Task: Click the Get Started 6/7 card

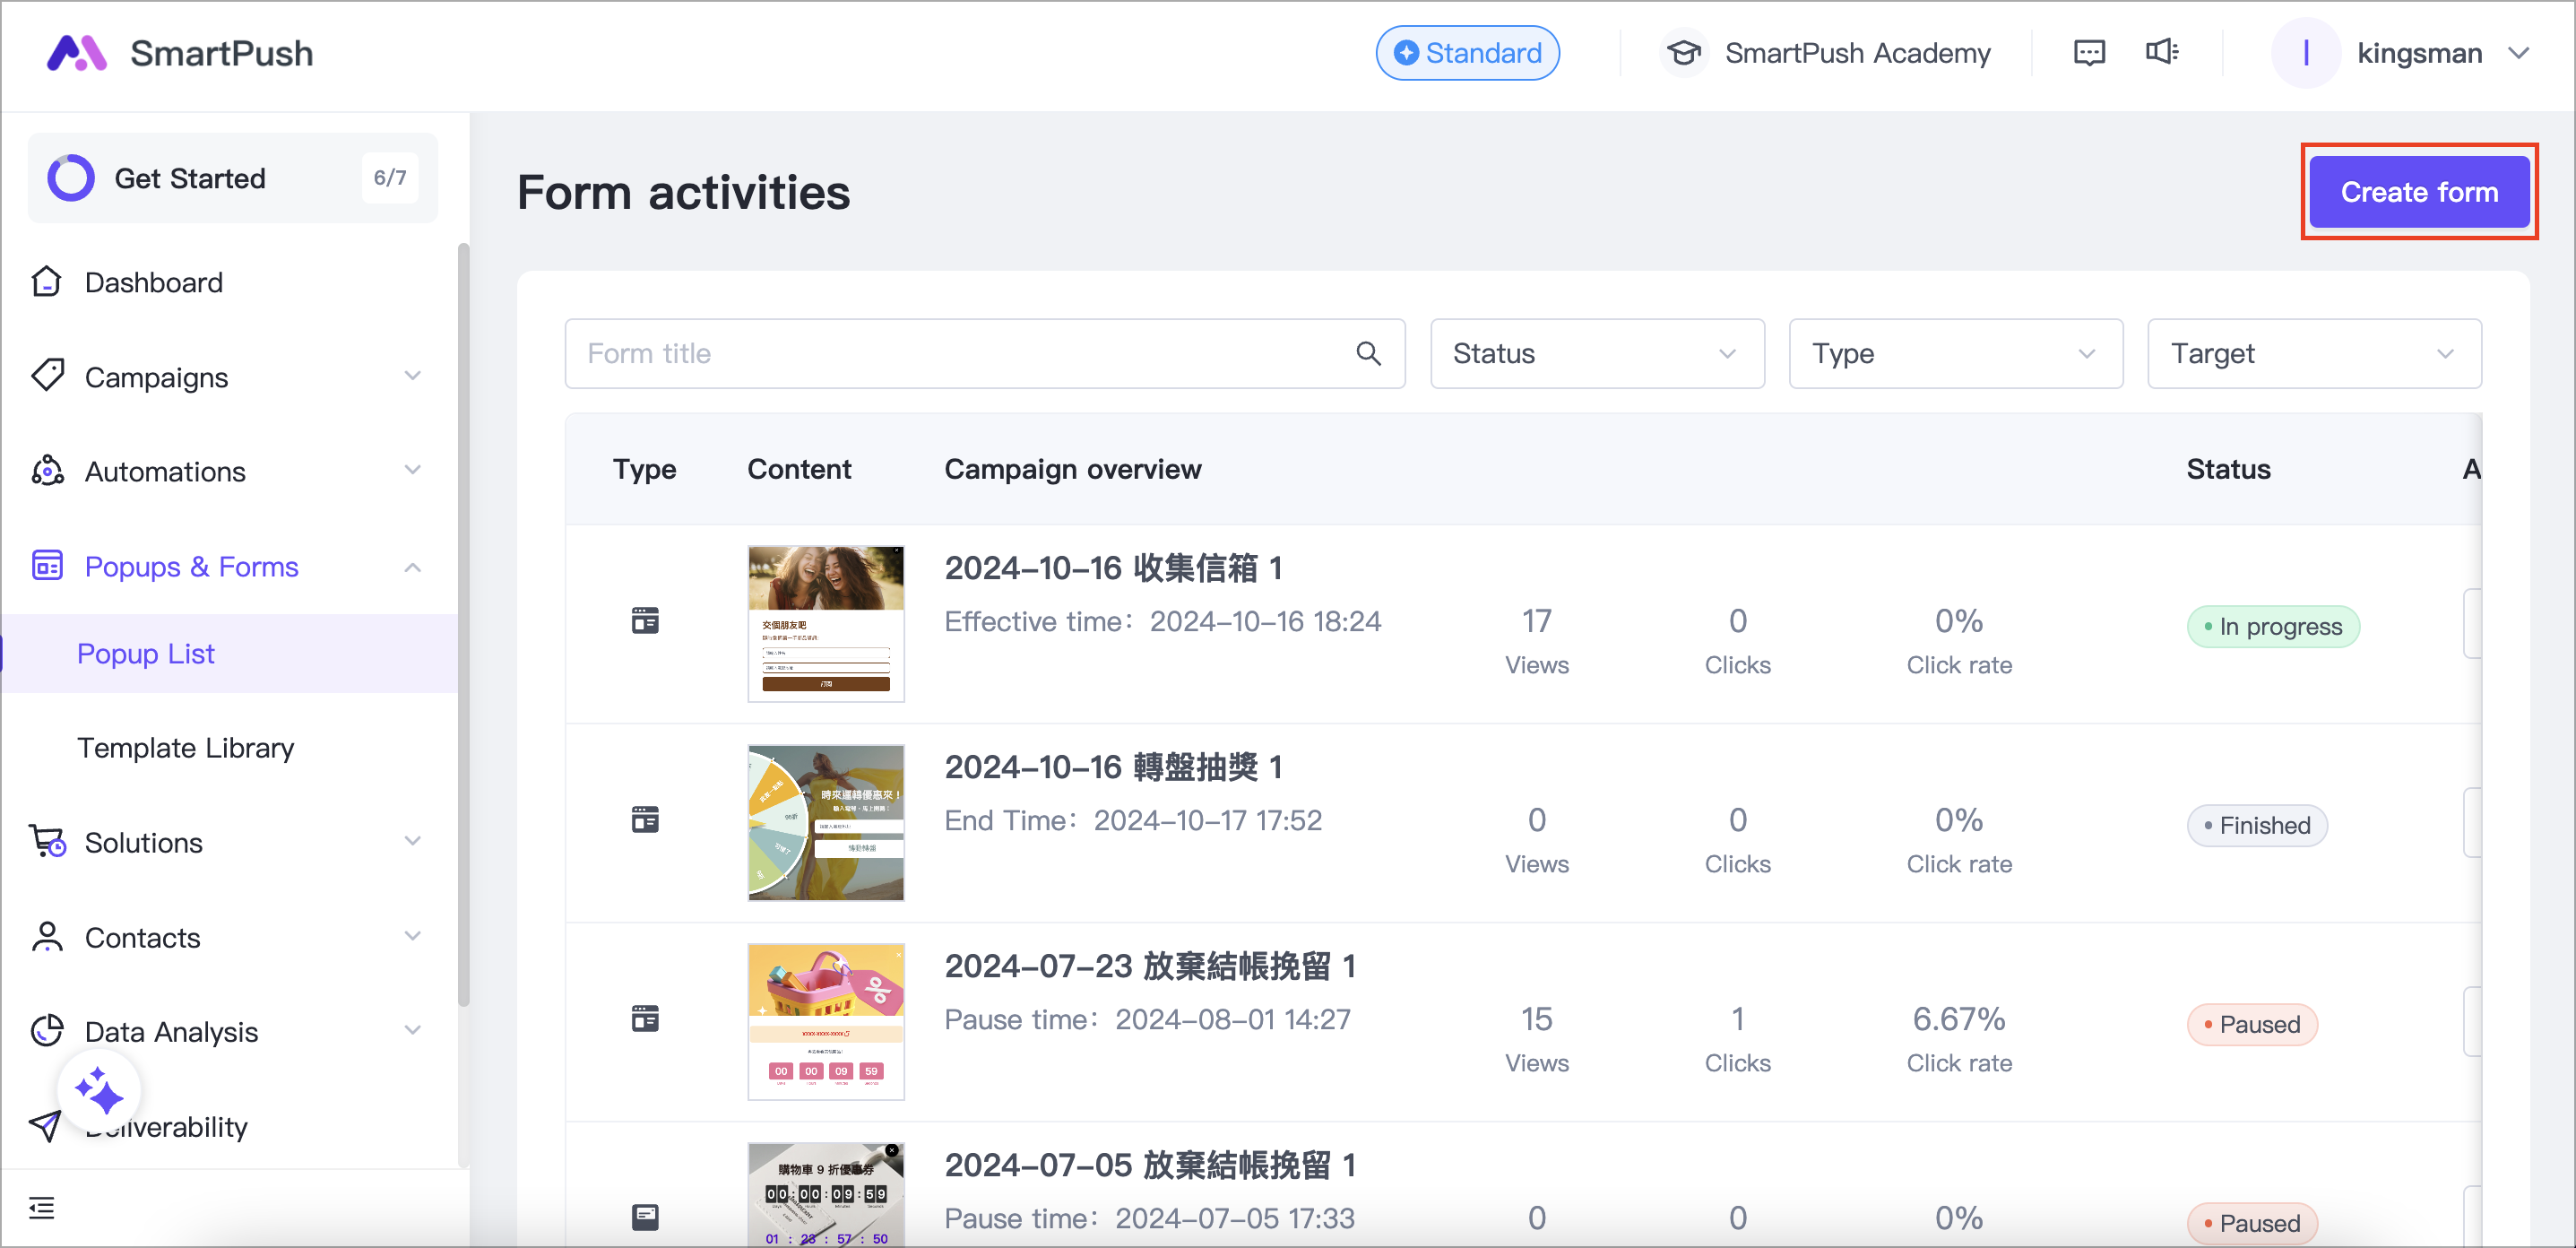Action: point(233,178)
